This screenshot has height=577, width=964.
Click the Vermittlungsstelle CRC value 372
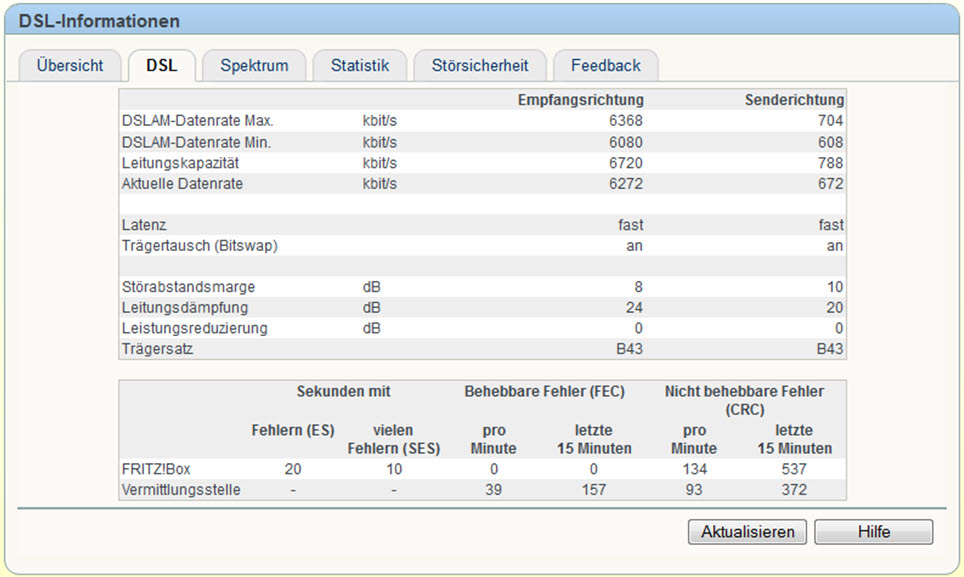[794, 490]
